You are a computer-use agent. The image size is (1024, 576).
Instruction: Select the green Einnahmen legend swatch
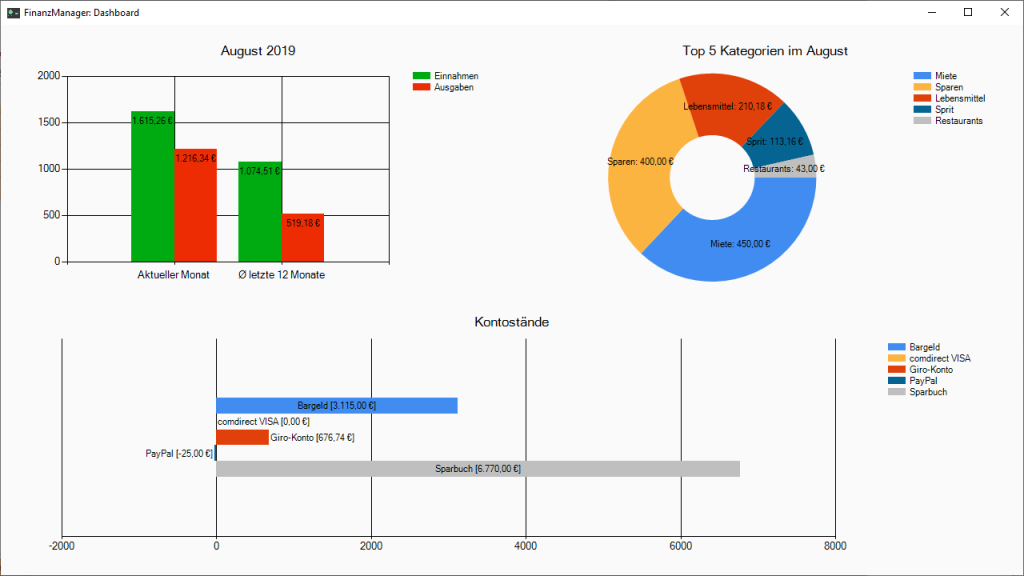tap(423, 75)
